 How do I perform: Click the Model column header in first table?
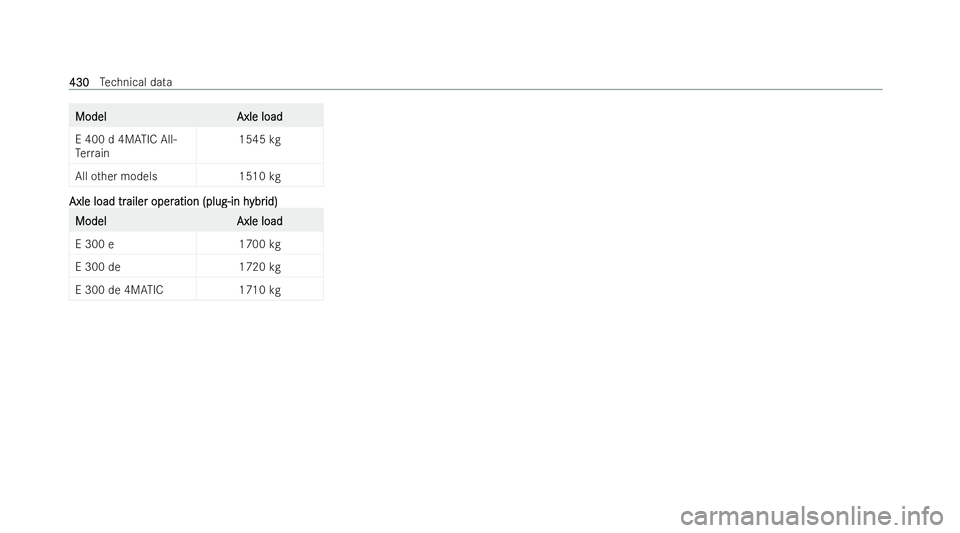(x=91, y=116)
